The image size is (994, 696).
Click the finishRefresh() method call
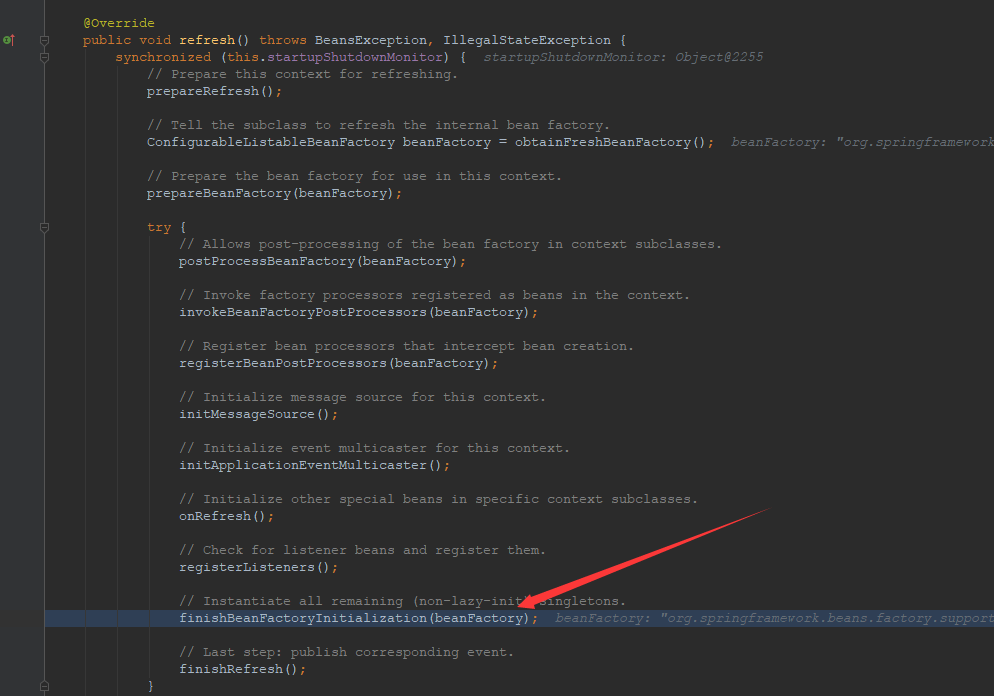242,669
